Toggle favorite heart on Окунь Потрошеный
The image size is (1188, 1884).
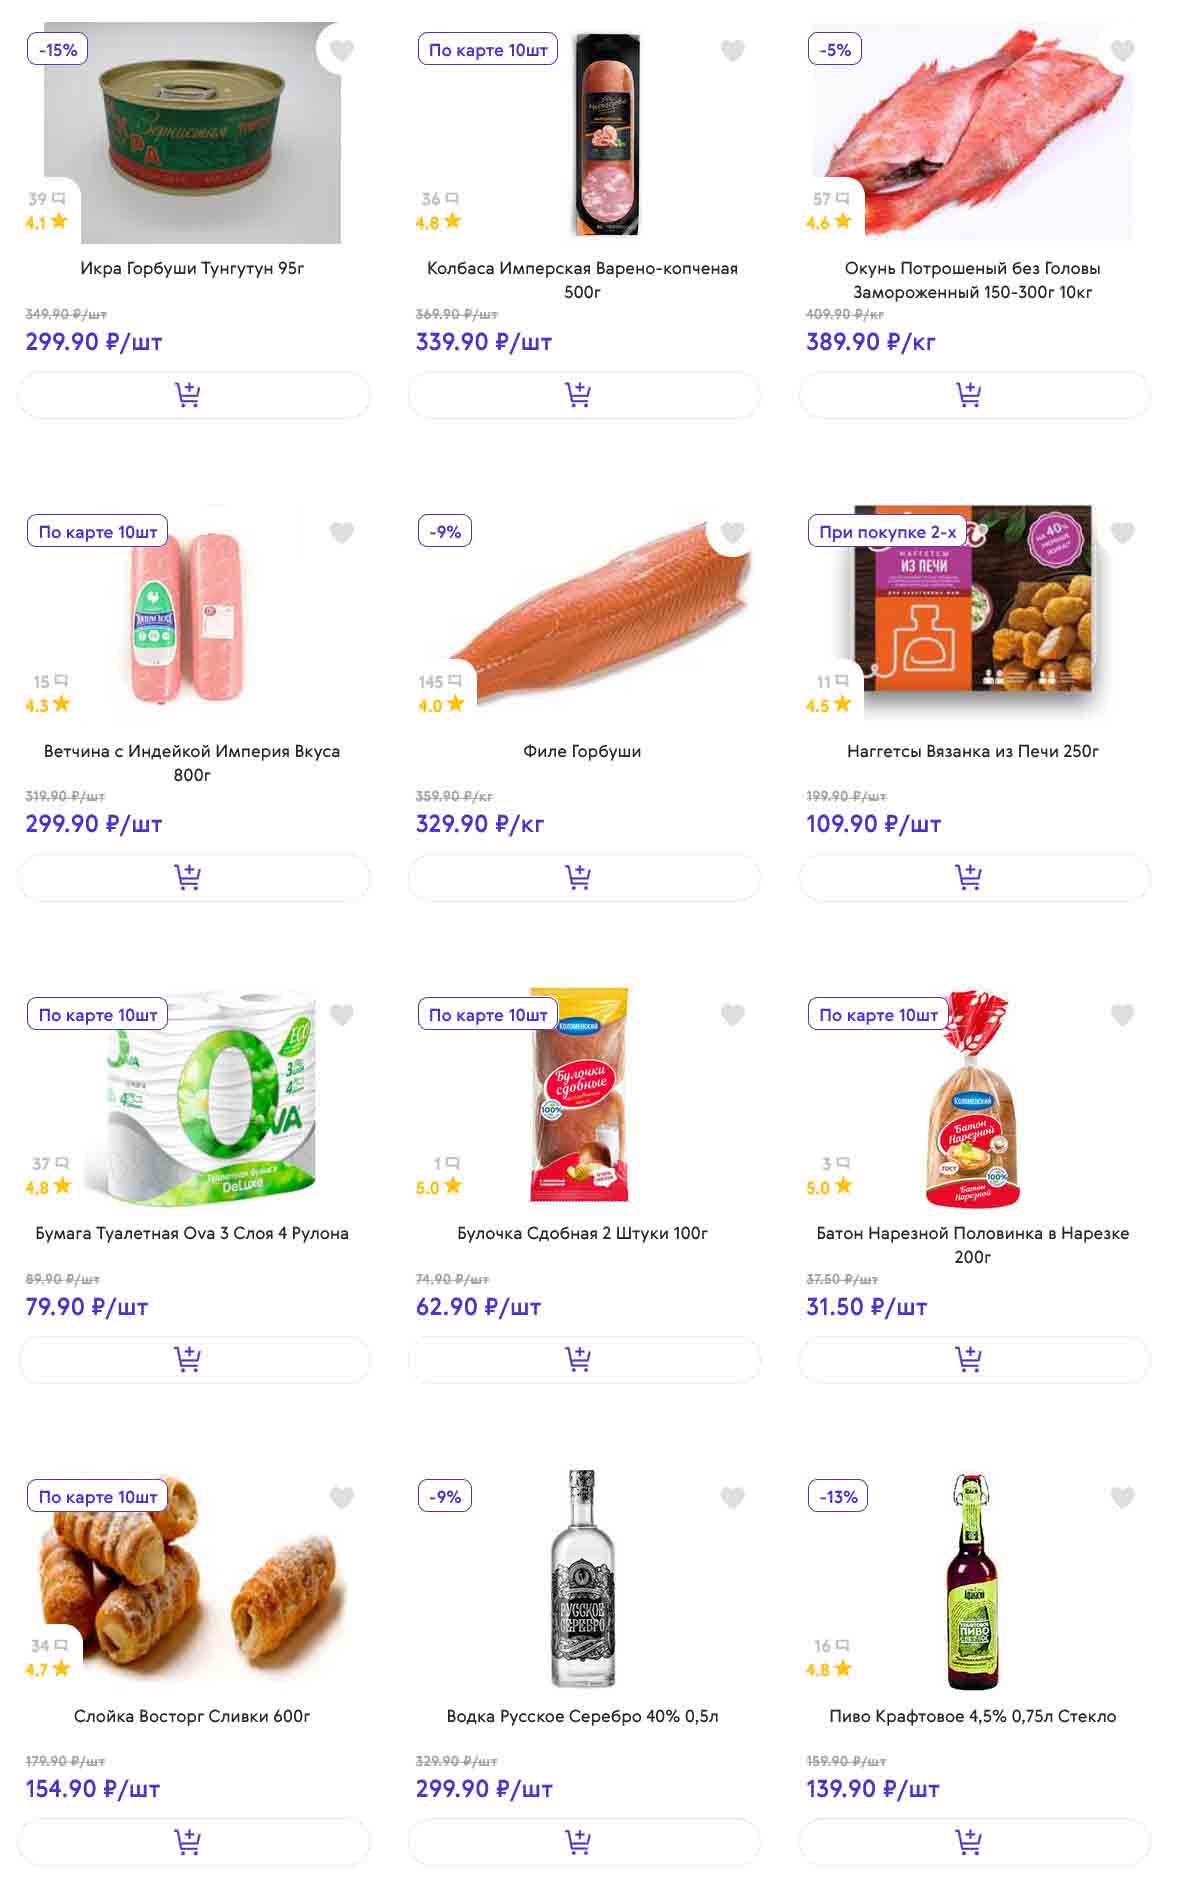tap(1122, 50)
